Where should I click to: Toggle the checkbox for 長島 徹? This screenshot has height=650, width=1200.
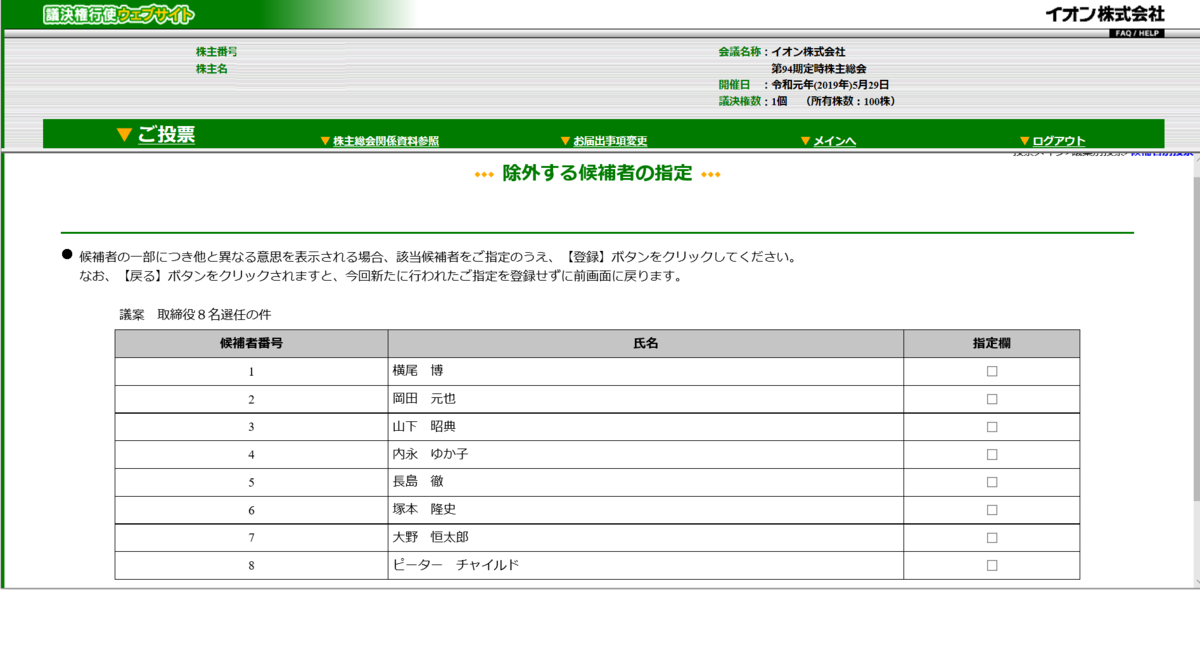992,482
